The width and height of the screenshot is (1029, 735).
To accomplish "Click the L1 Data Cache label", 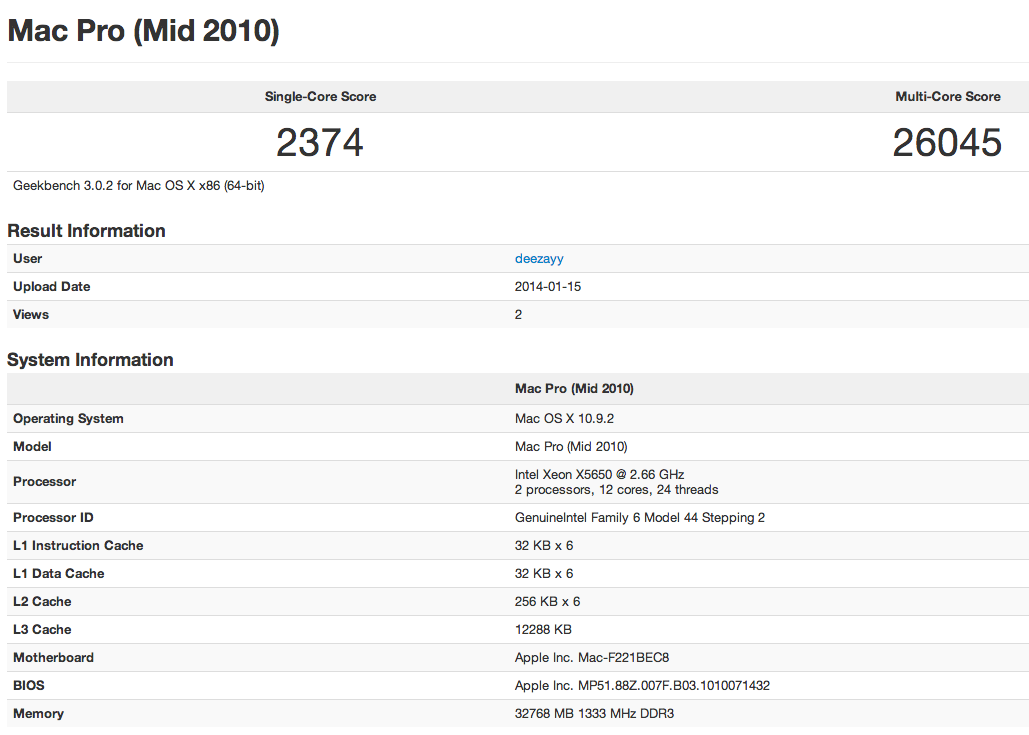I will tap(58, 574).
